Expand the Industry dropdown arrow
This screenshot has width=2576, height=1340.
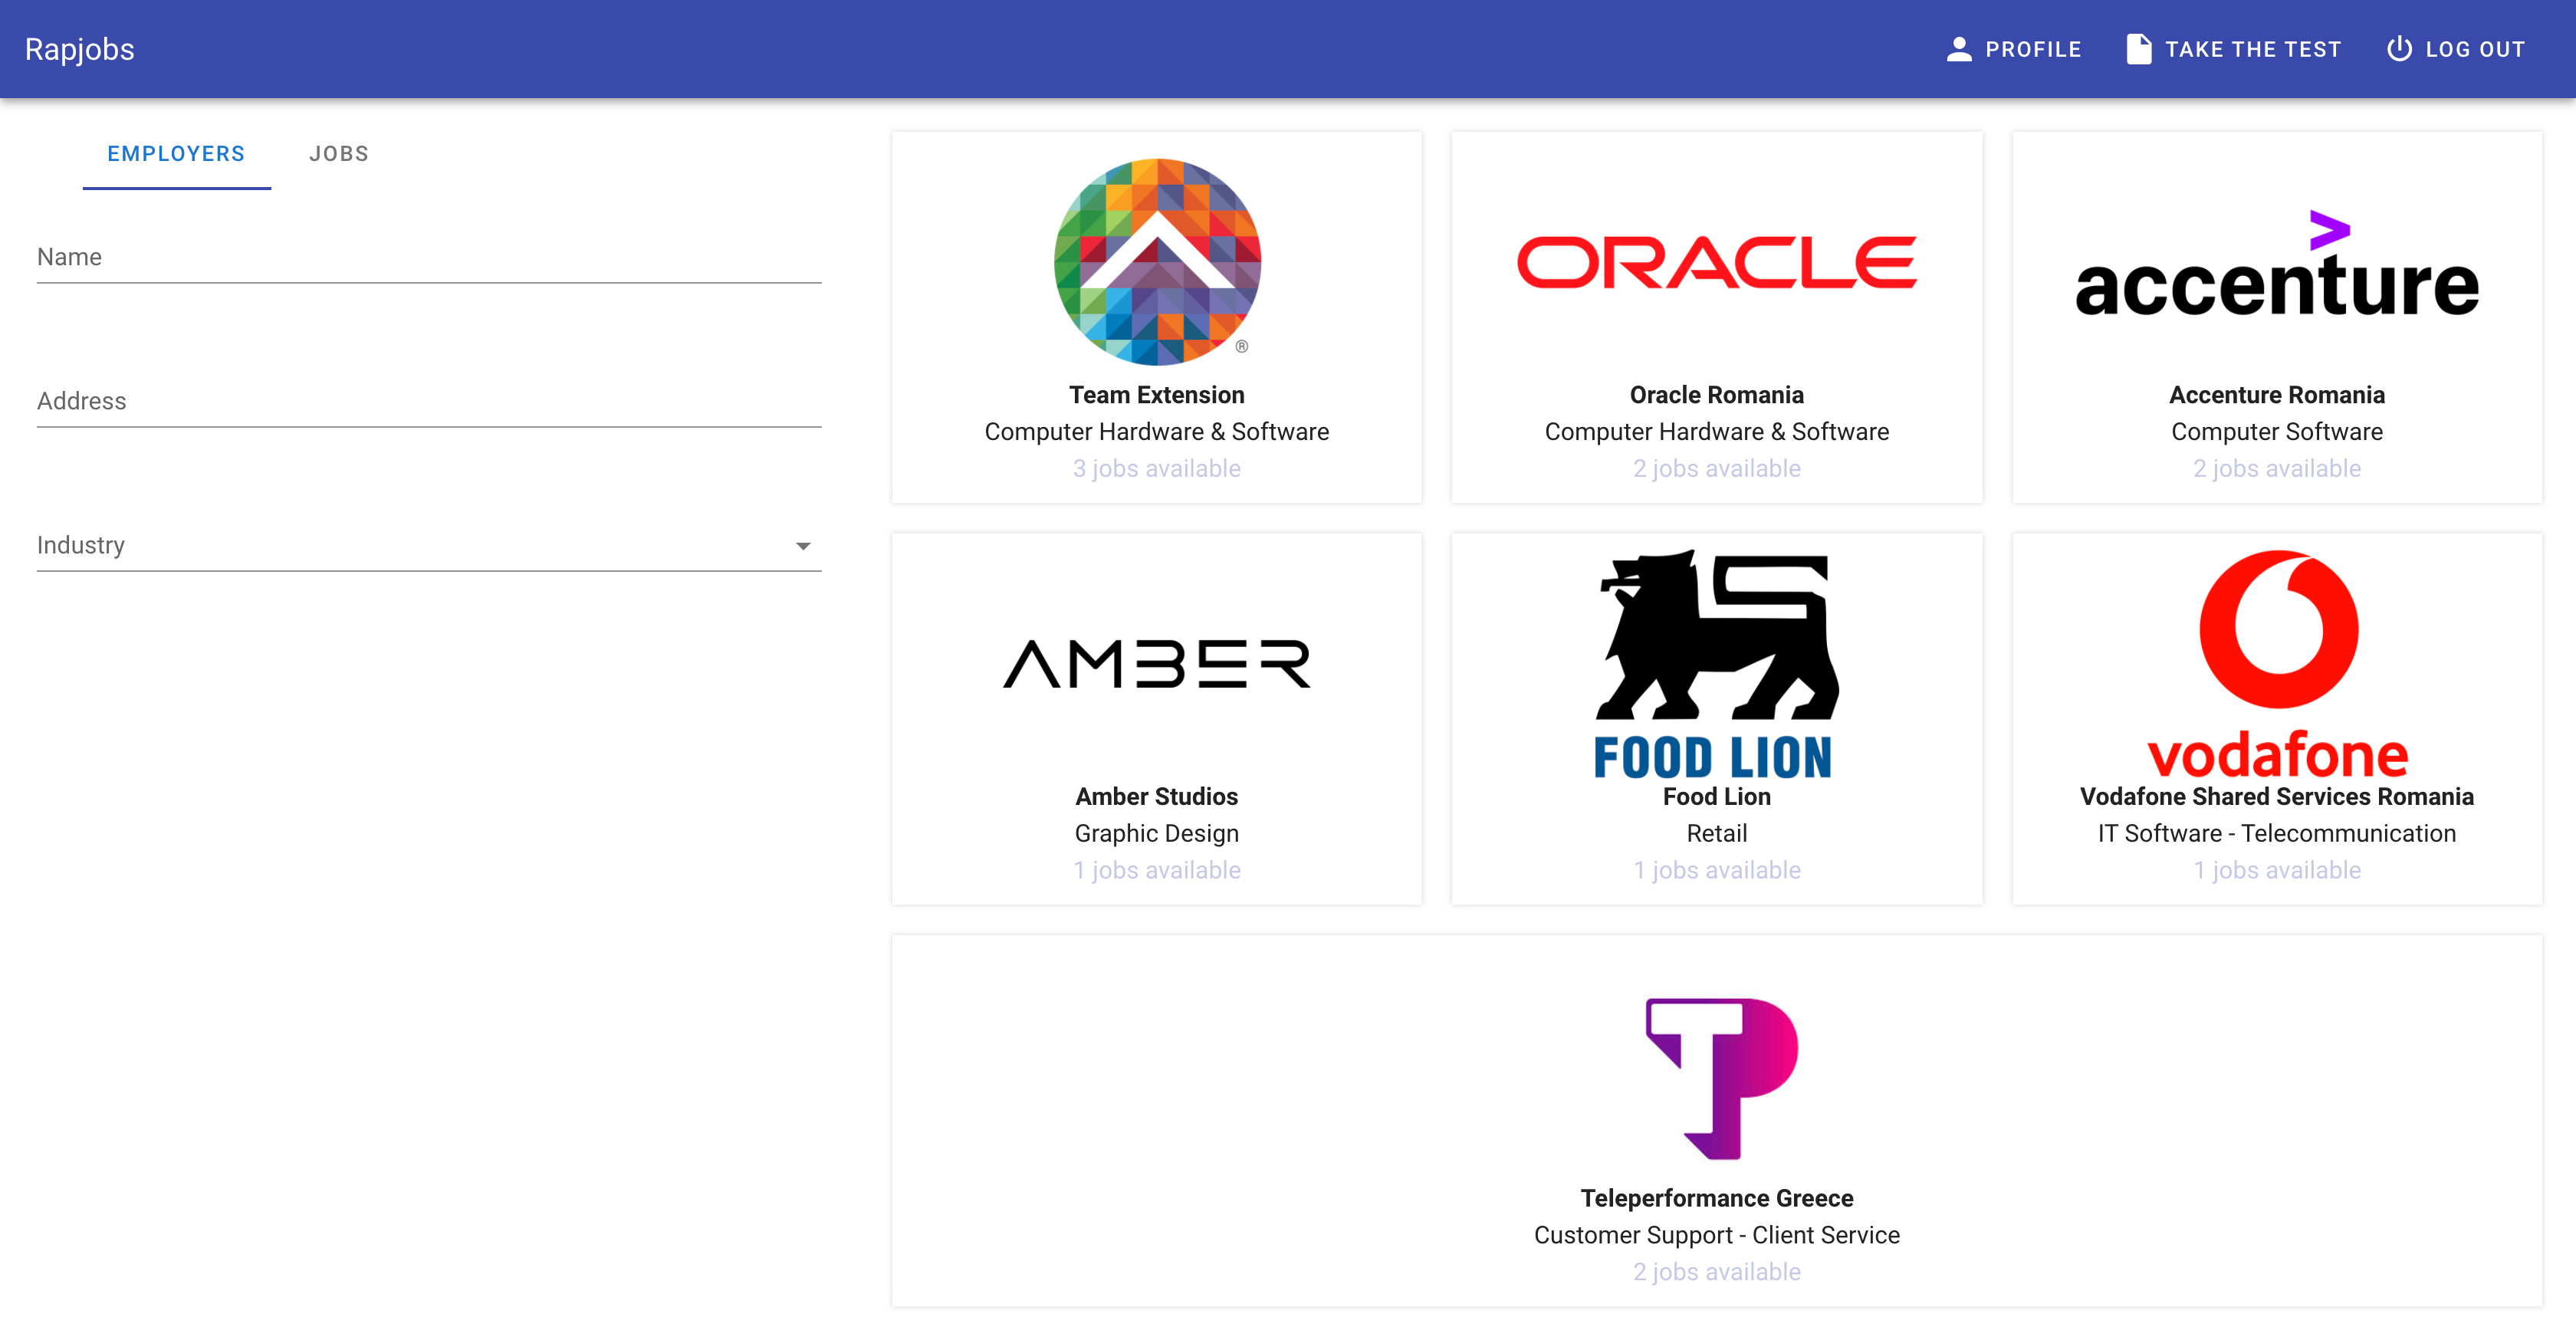802,546
